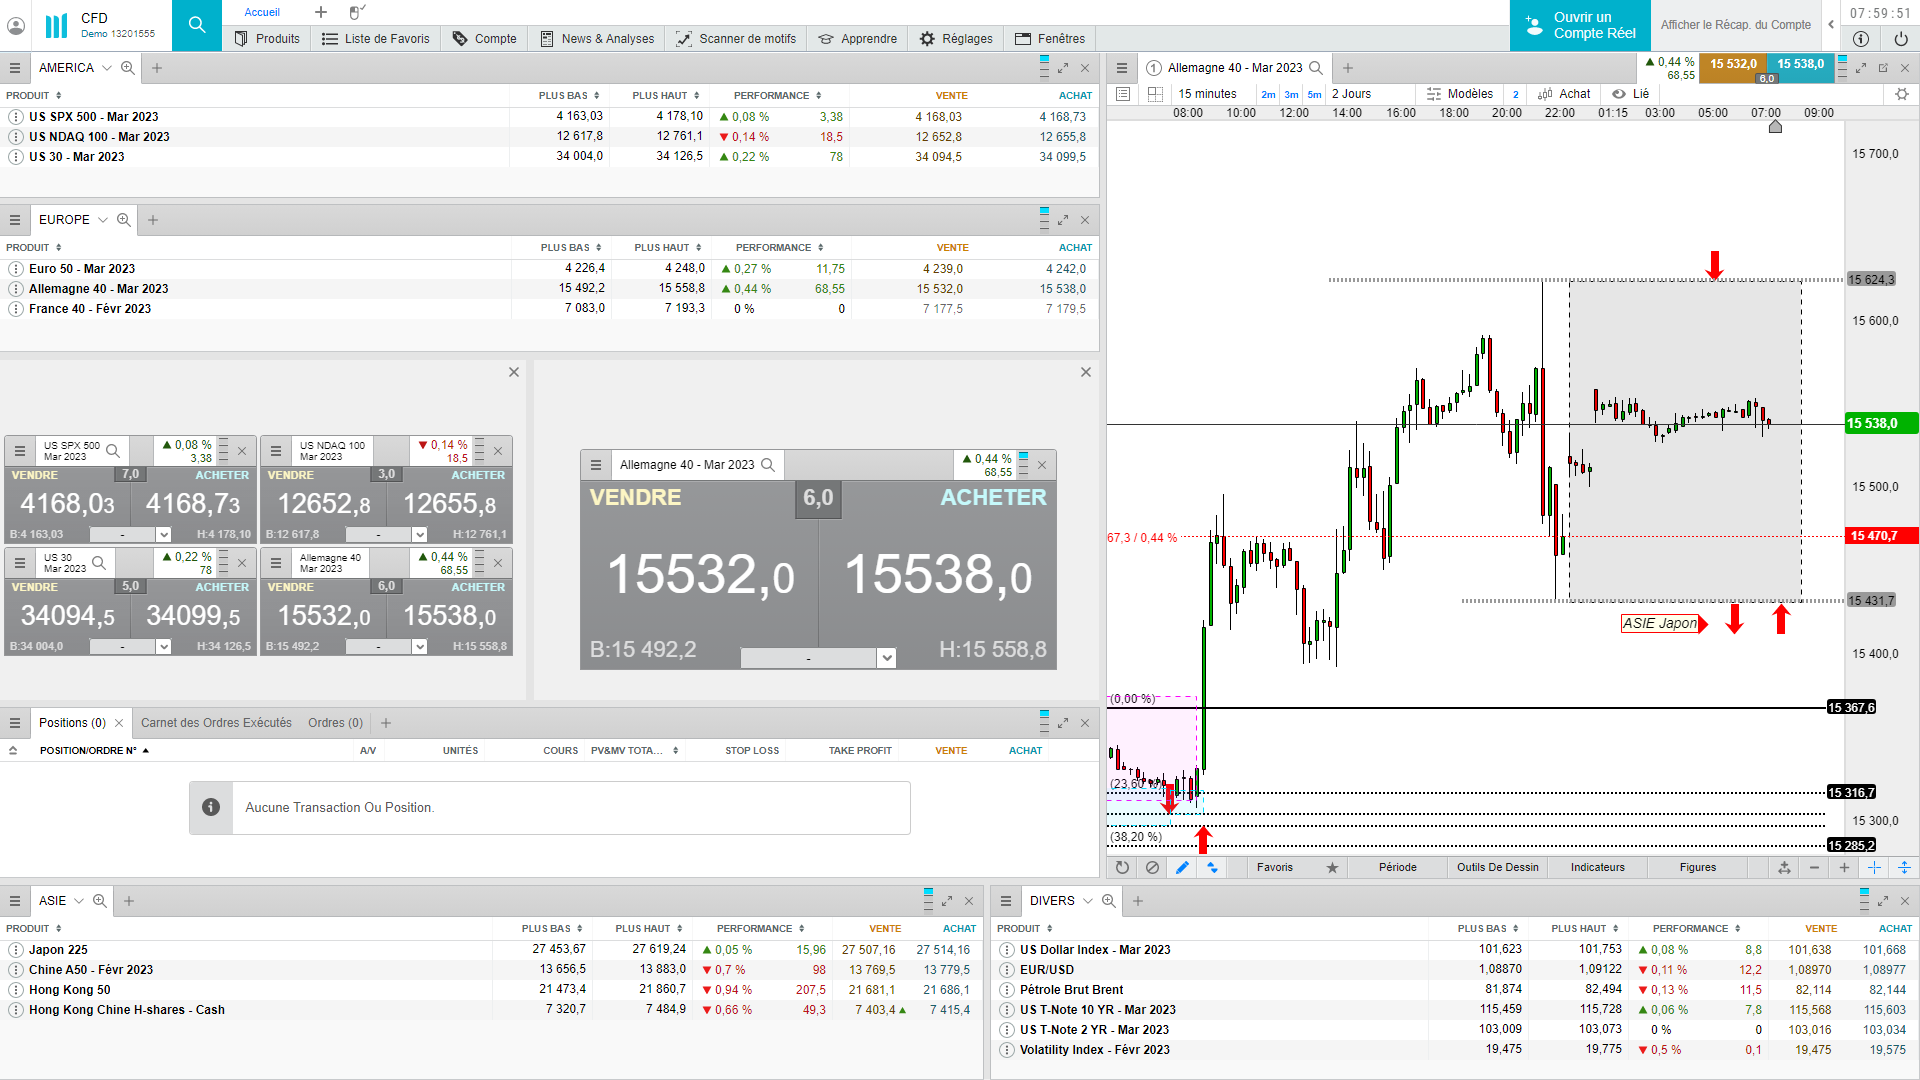
Task: Click ACHETER on large Allemagne 40 ticket
Action: pyautogui.click(x=992, y=498)
